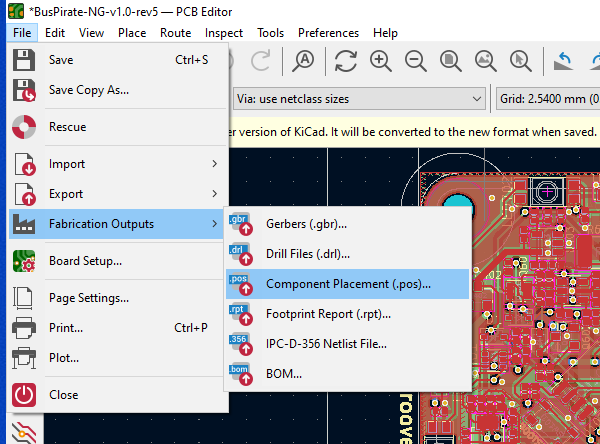Click the .pos component placement icon
This screenshot has height=444, width=600.
pos(241,284)
